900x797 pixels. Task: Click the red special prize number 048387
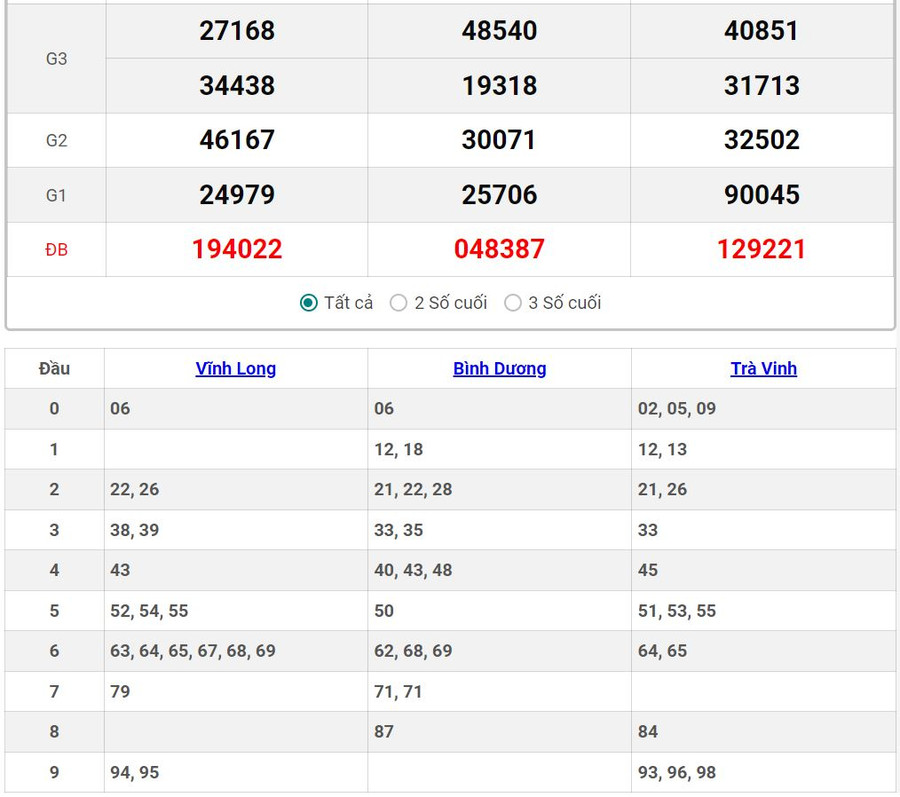pyautogui.click(x=499, y=249)
